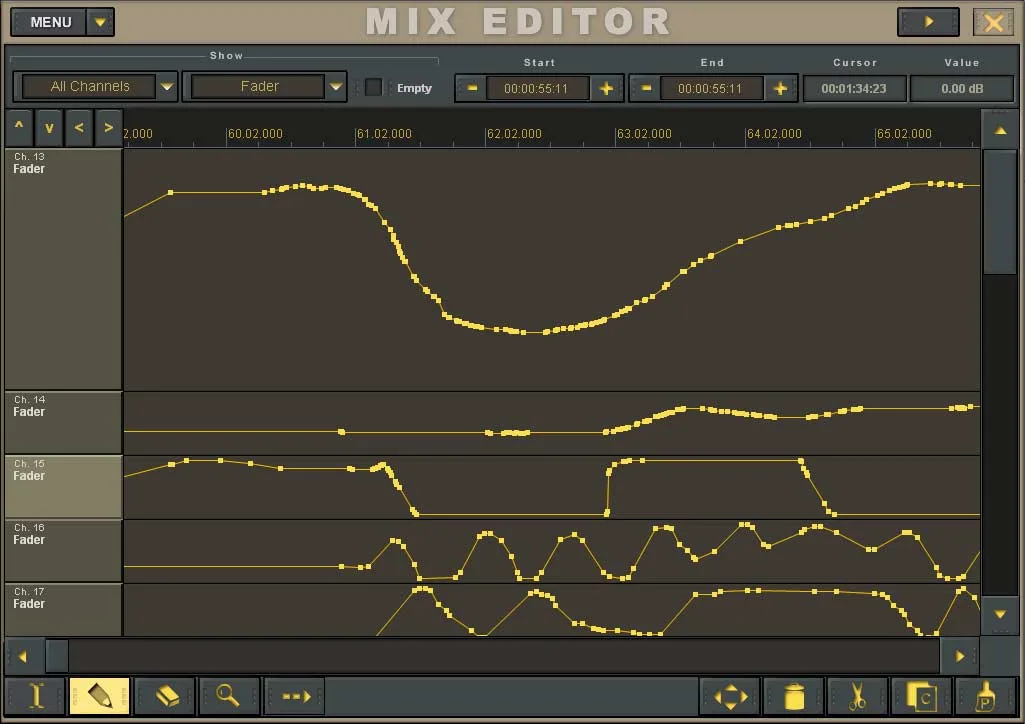Select the eraser tool
1025x724 pixels.
click(x=166, y=696)
